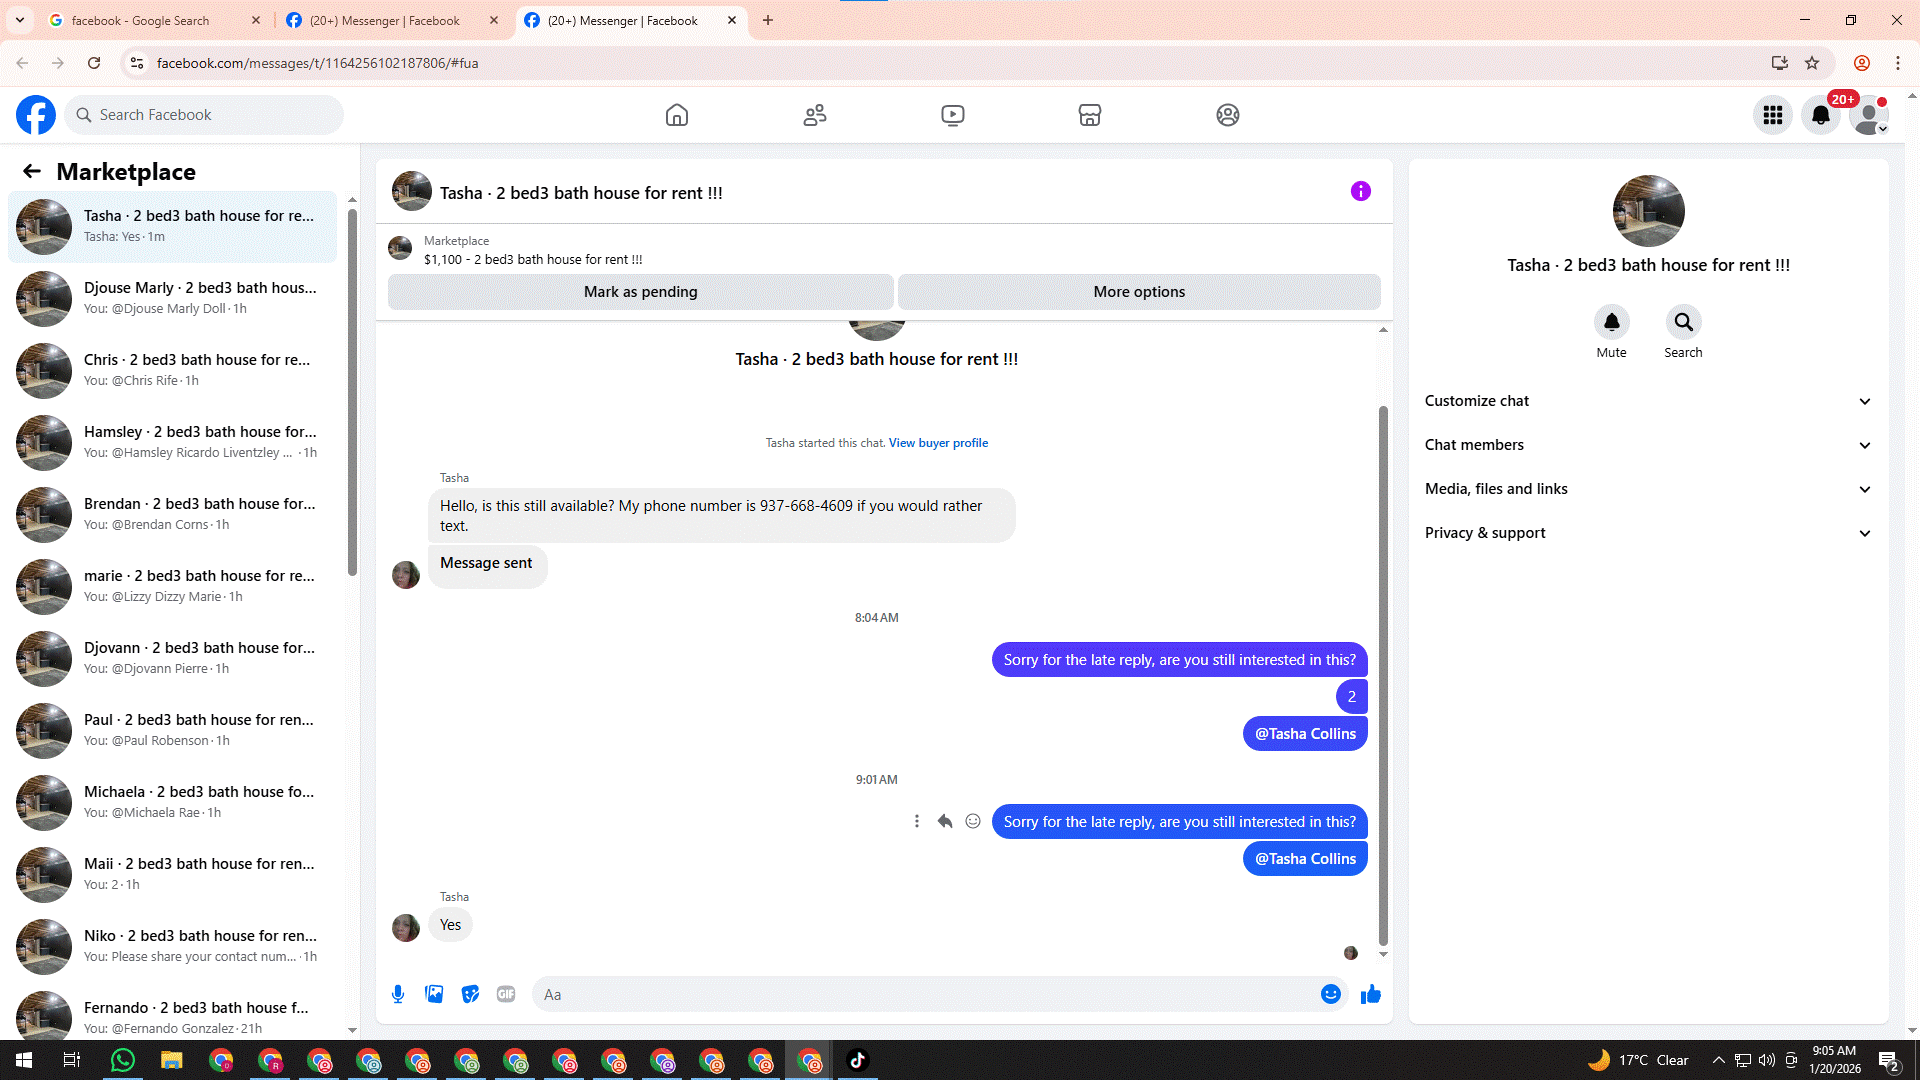Open the Video icon in top navigation
1920x1080 pixels.
pos(953,115)
